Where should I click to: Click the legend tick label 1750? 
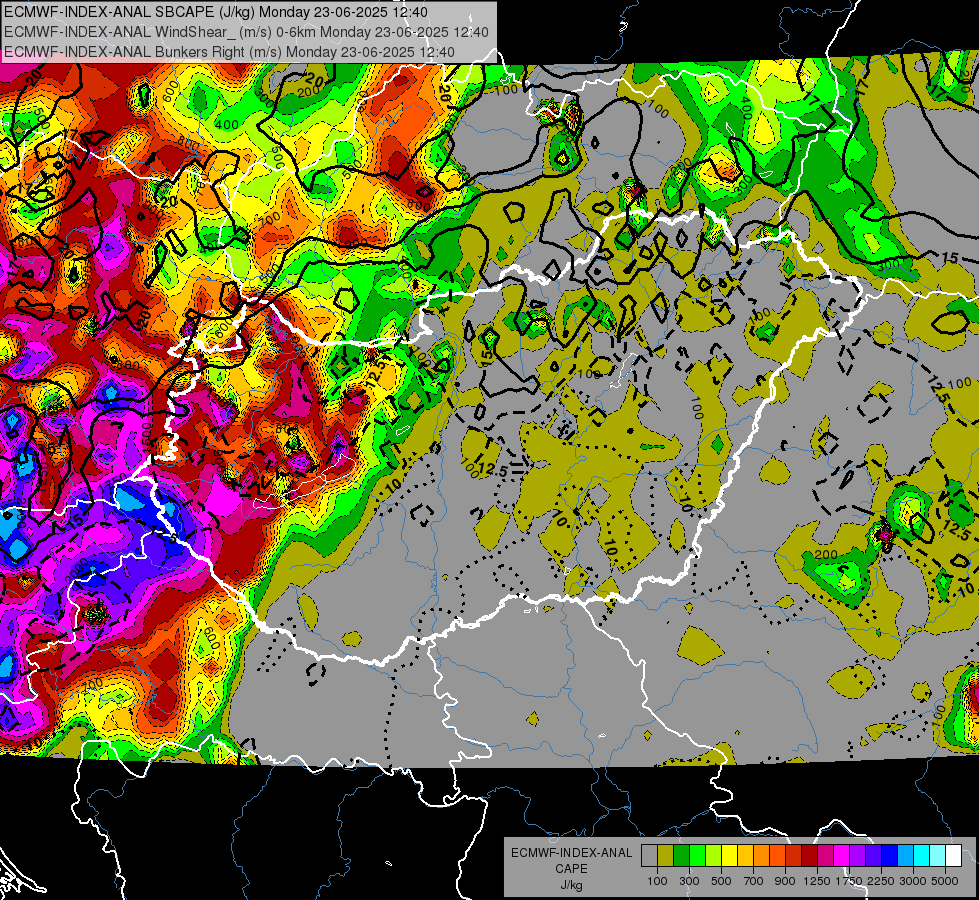(x=849, y=881)
